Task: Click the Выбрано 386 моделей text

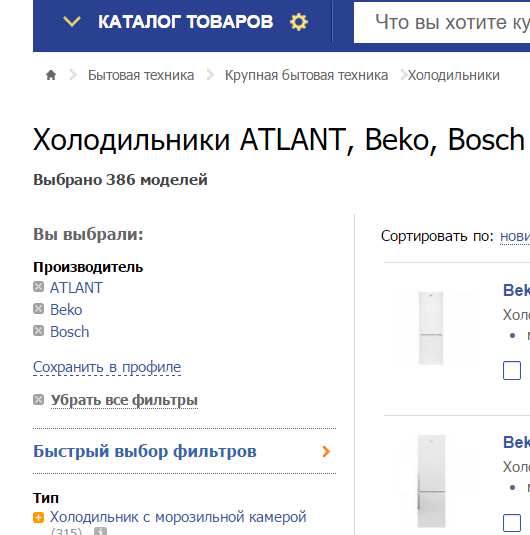Action: point(120,180)
